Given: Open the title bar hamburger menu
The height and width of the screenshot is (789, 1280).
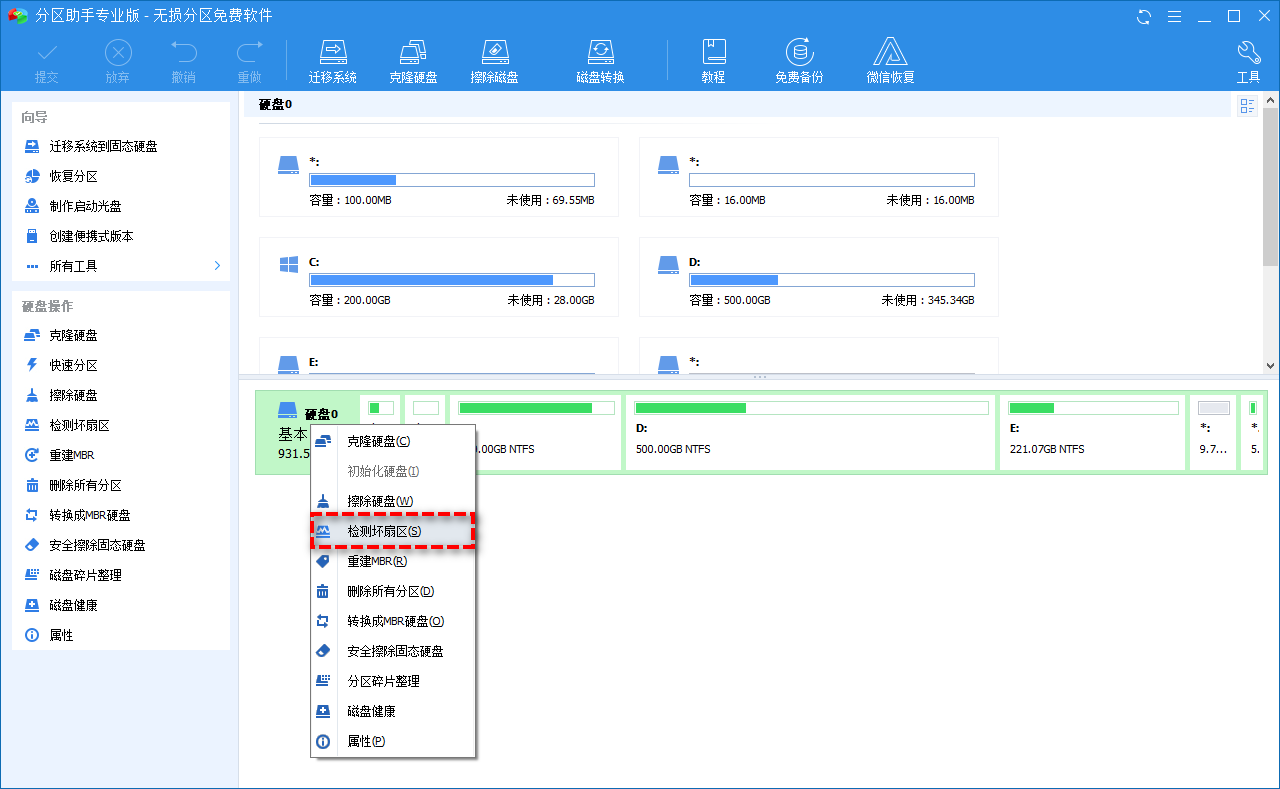Looking at the screenshot, I should [1175, 16].
